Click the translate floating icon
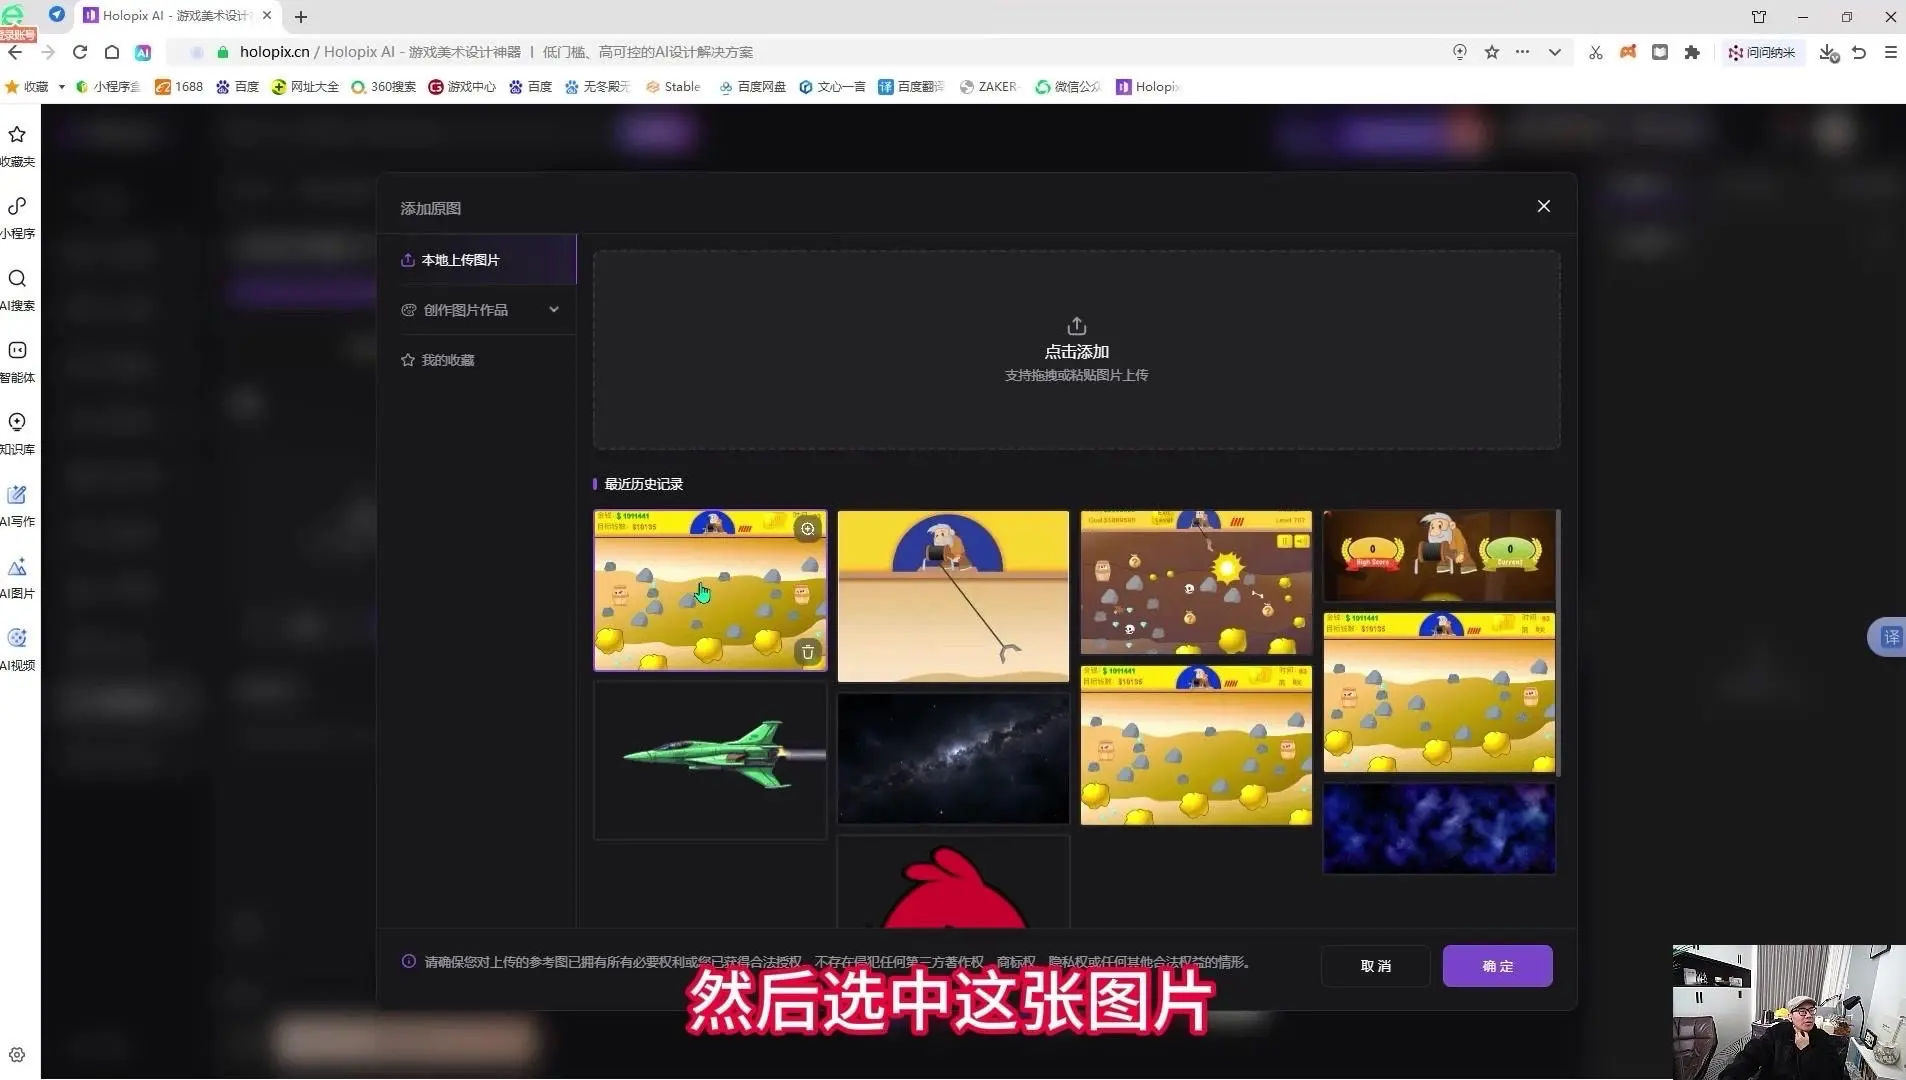Image resolution: width=1906 pixels, height=1080 pixels. pos(1890,637)
